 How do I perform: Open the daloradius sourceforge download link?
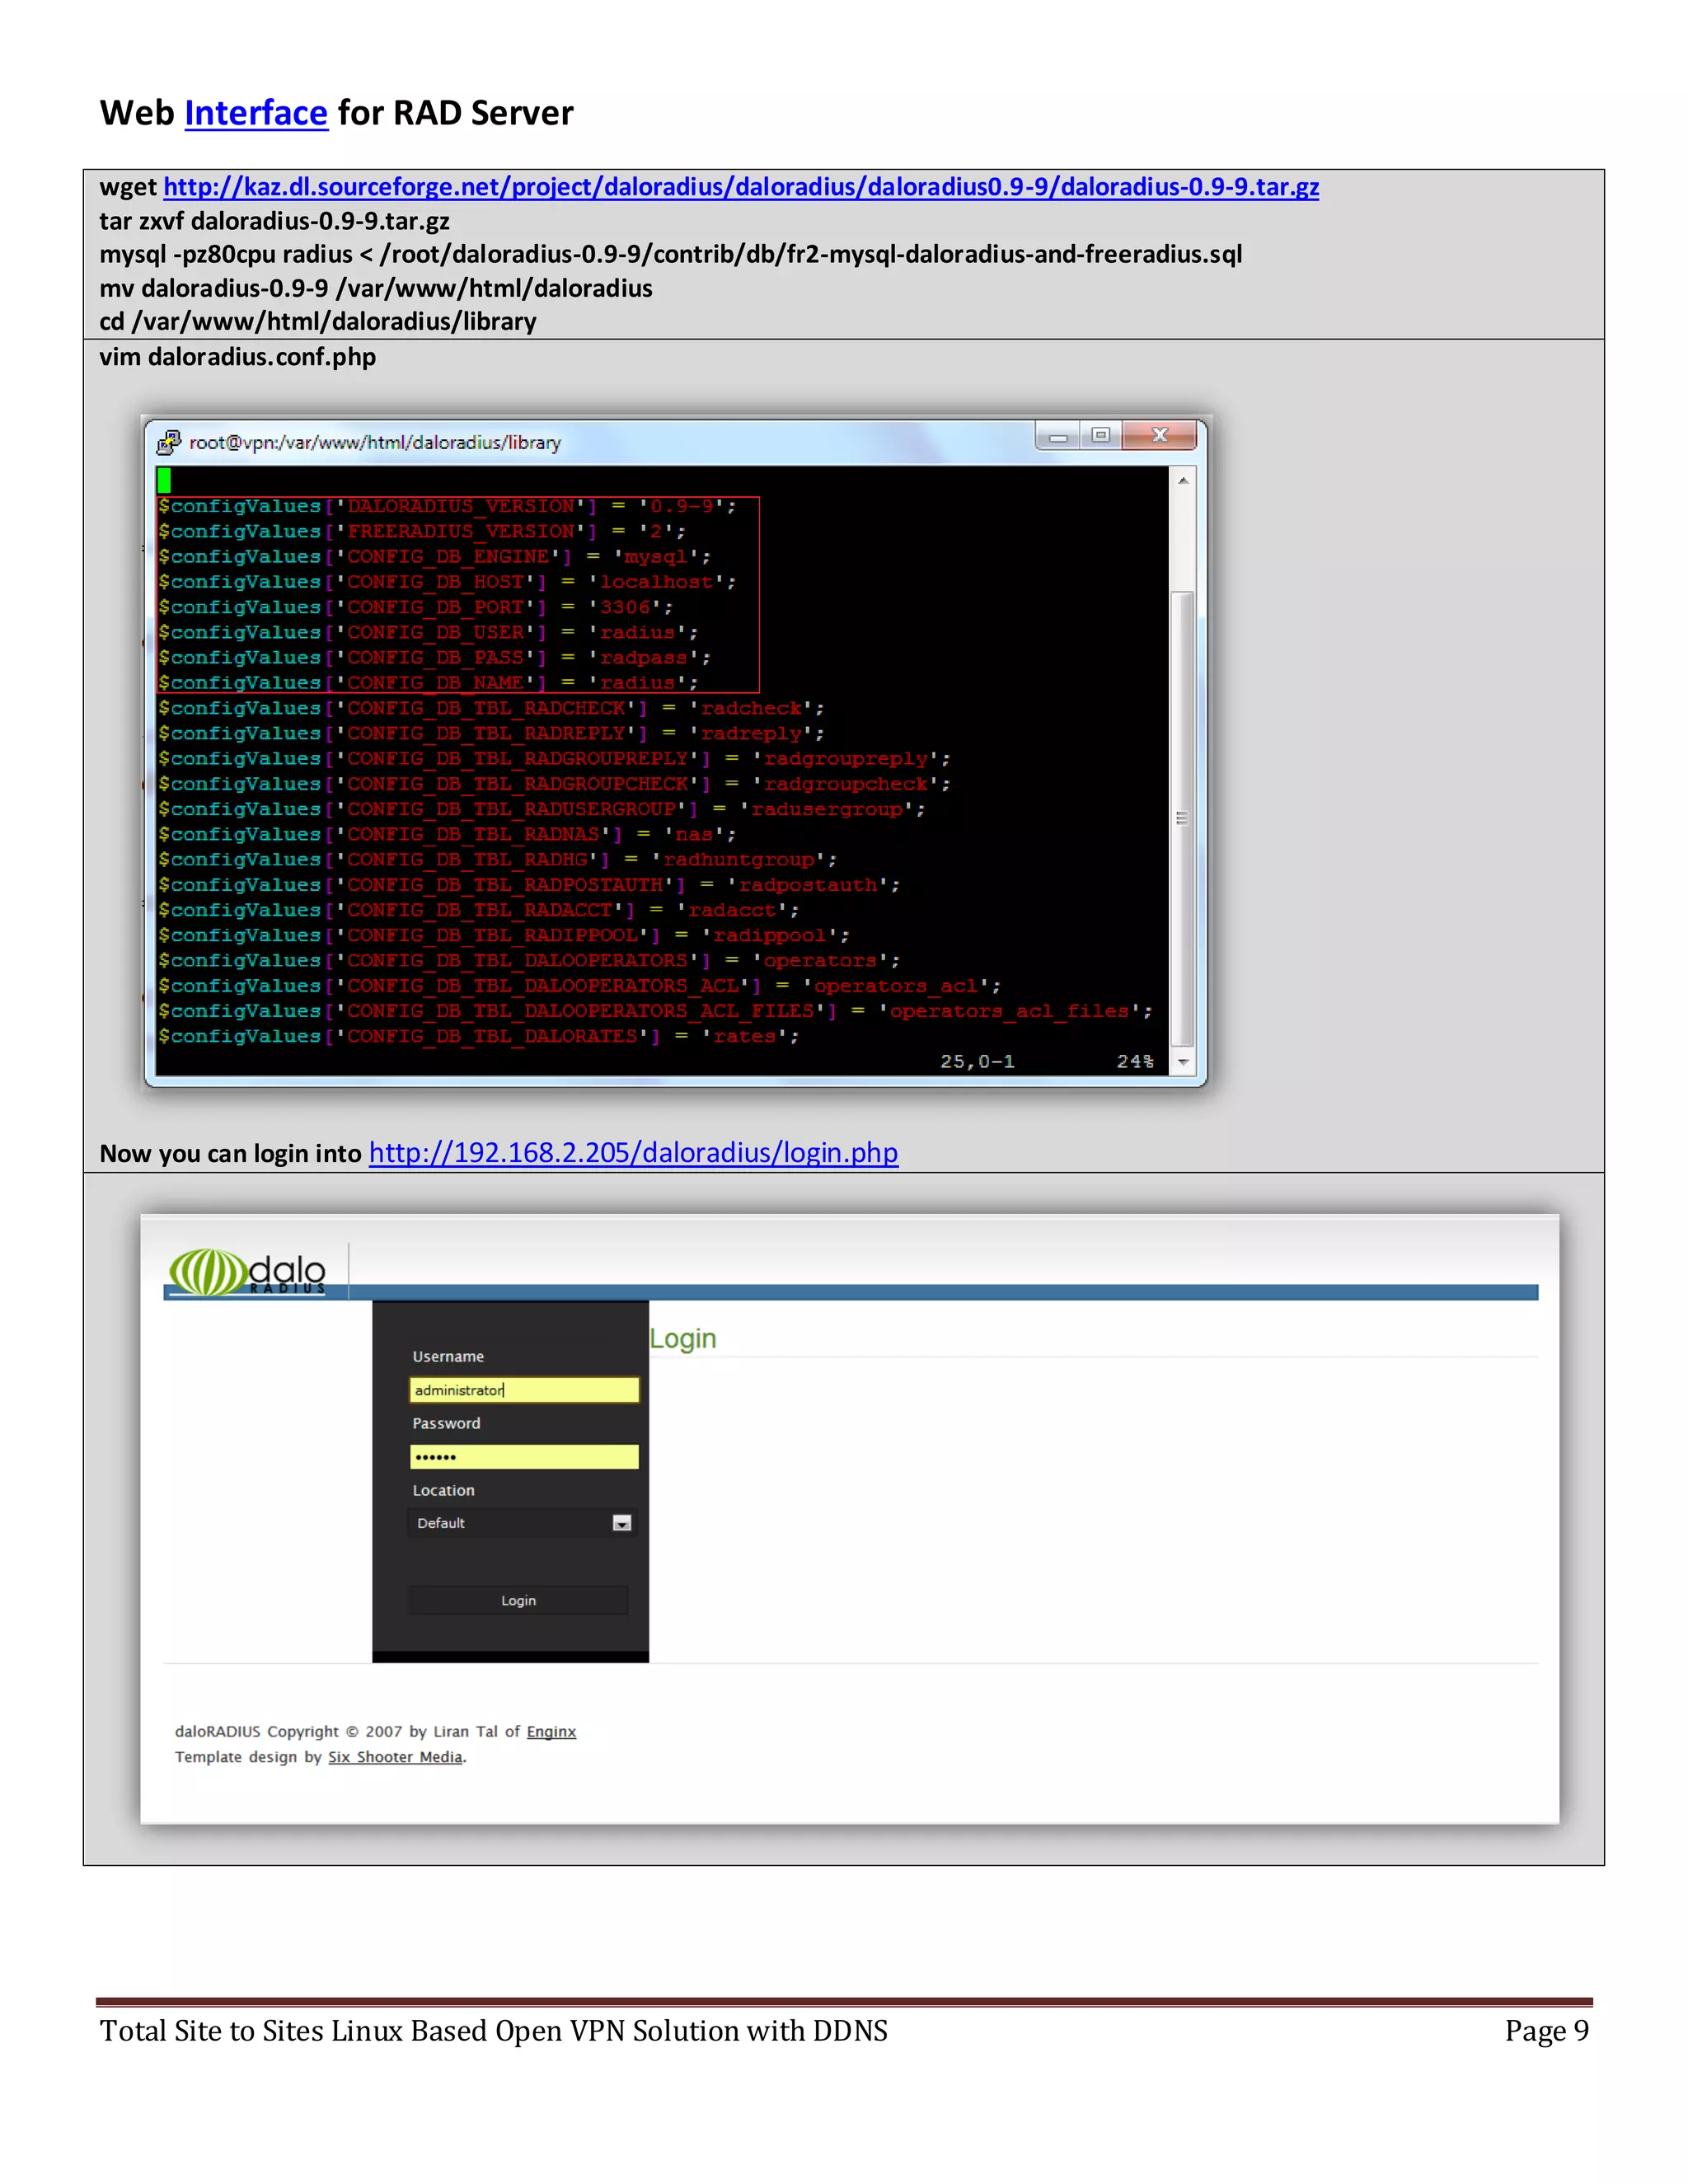(x=741, y=187)
